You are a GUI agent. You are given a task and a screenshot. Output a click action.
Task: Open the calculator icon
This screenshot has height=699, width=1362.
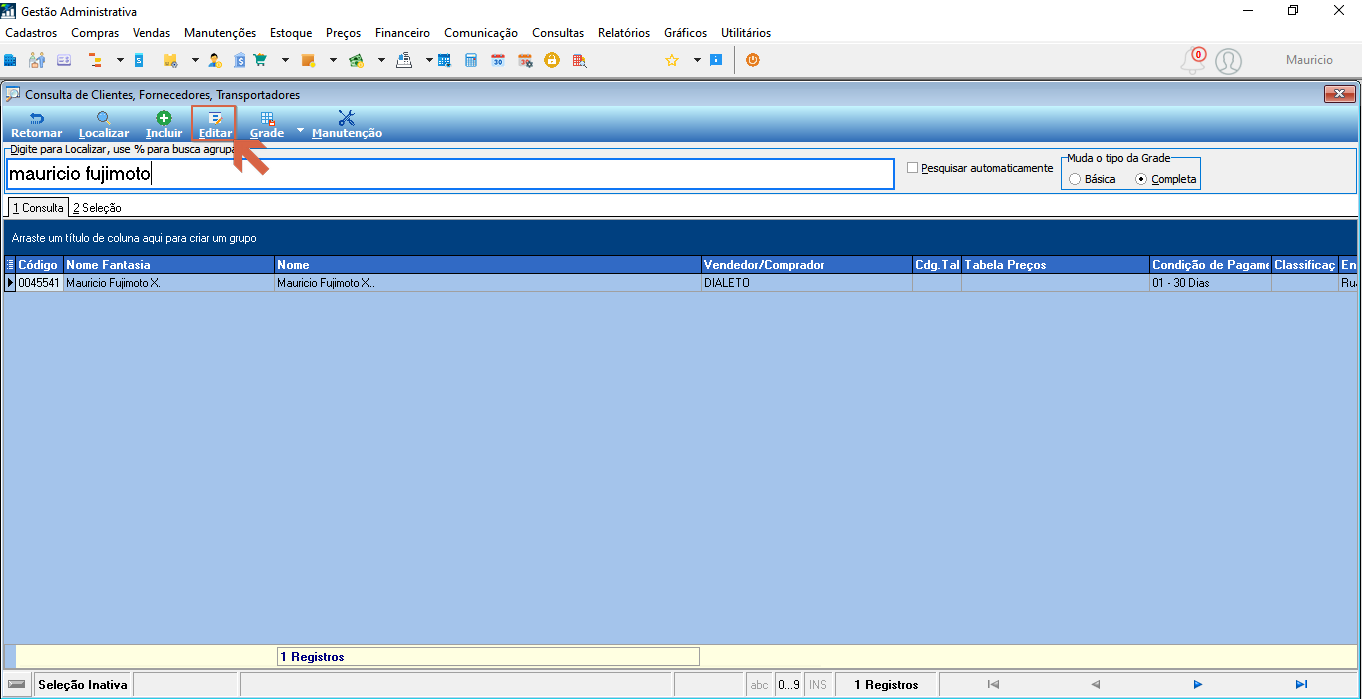click(471, 60)
